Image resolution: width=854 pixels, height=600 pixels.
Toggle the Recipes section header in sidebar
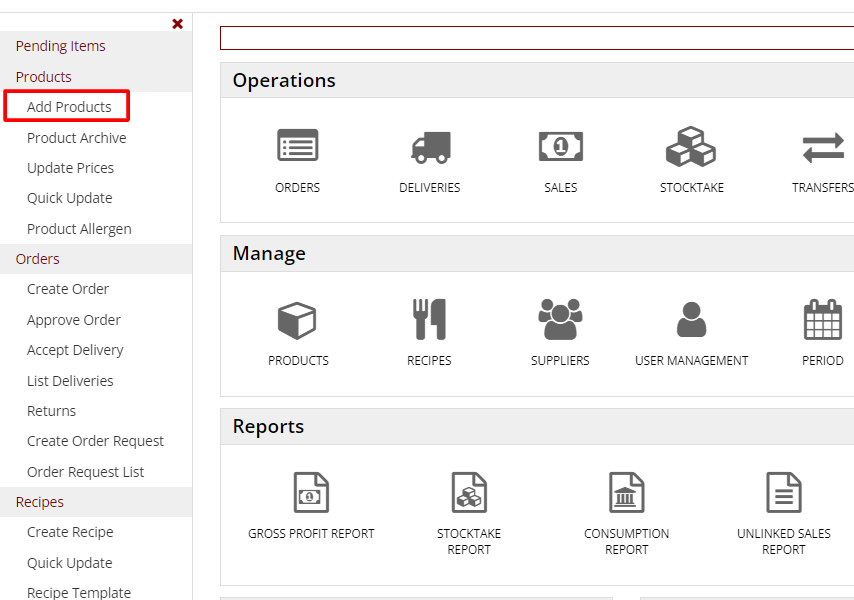[x=40, y=502]
